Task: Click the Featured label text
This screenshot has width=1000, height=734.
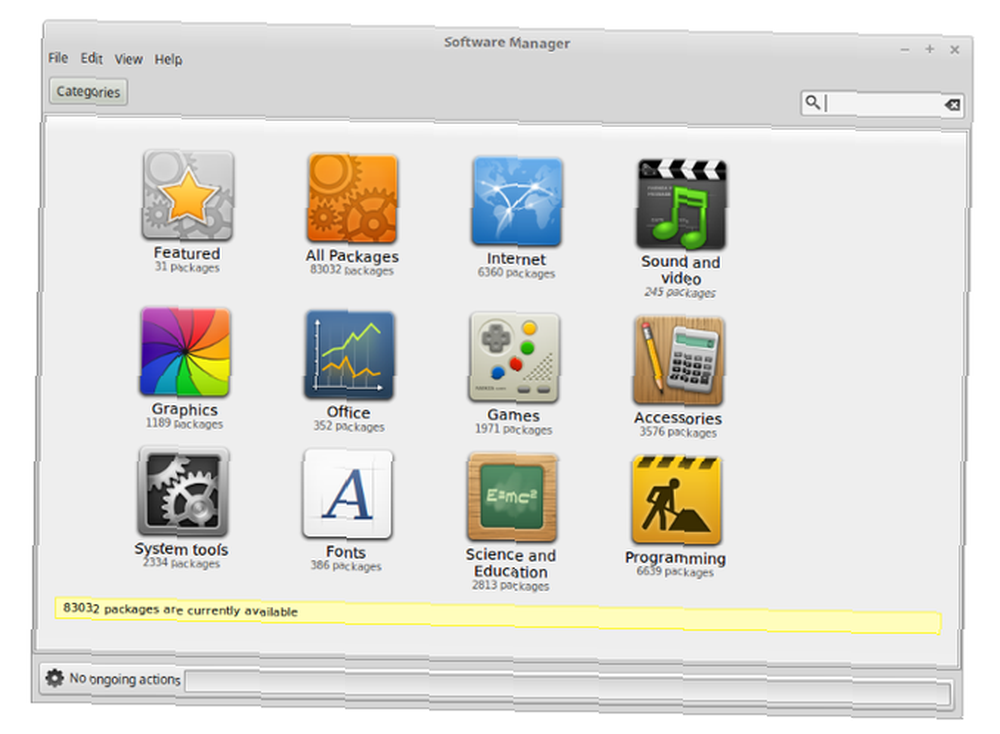Action: [187, 253]
